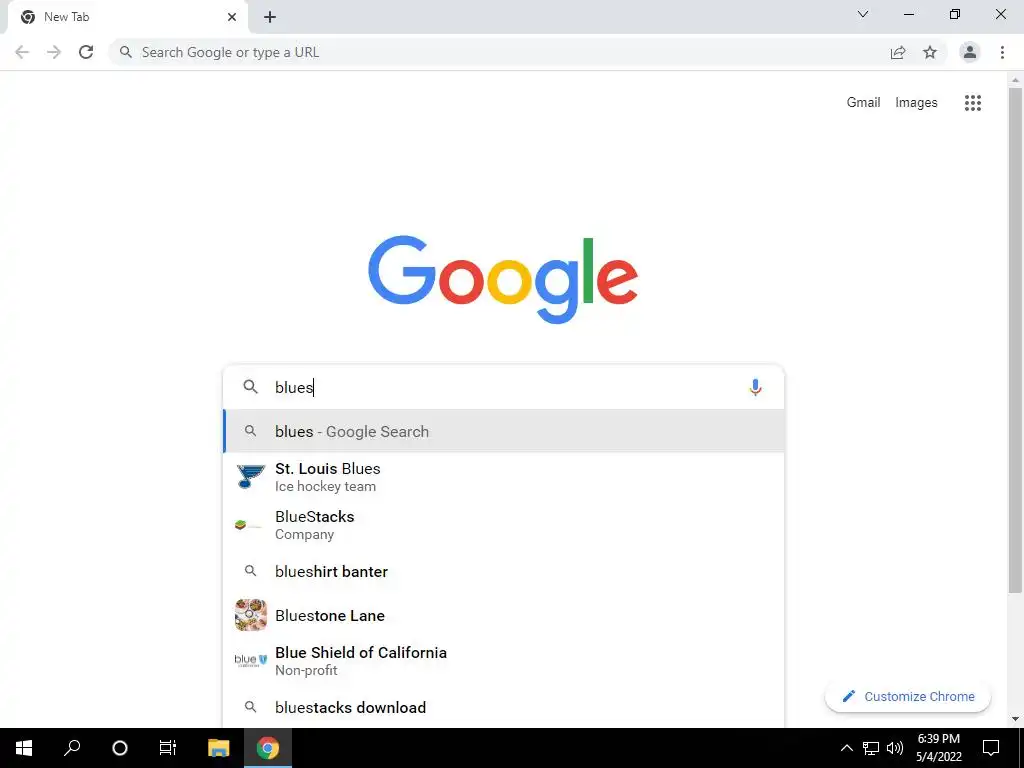Viewport: 1024px width, 768px height.
Task: Select the 'blueshirt banter' suggestion
Action: [x=504, y=571]
